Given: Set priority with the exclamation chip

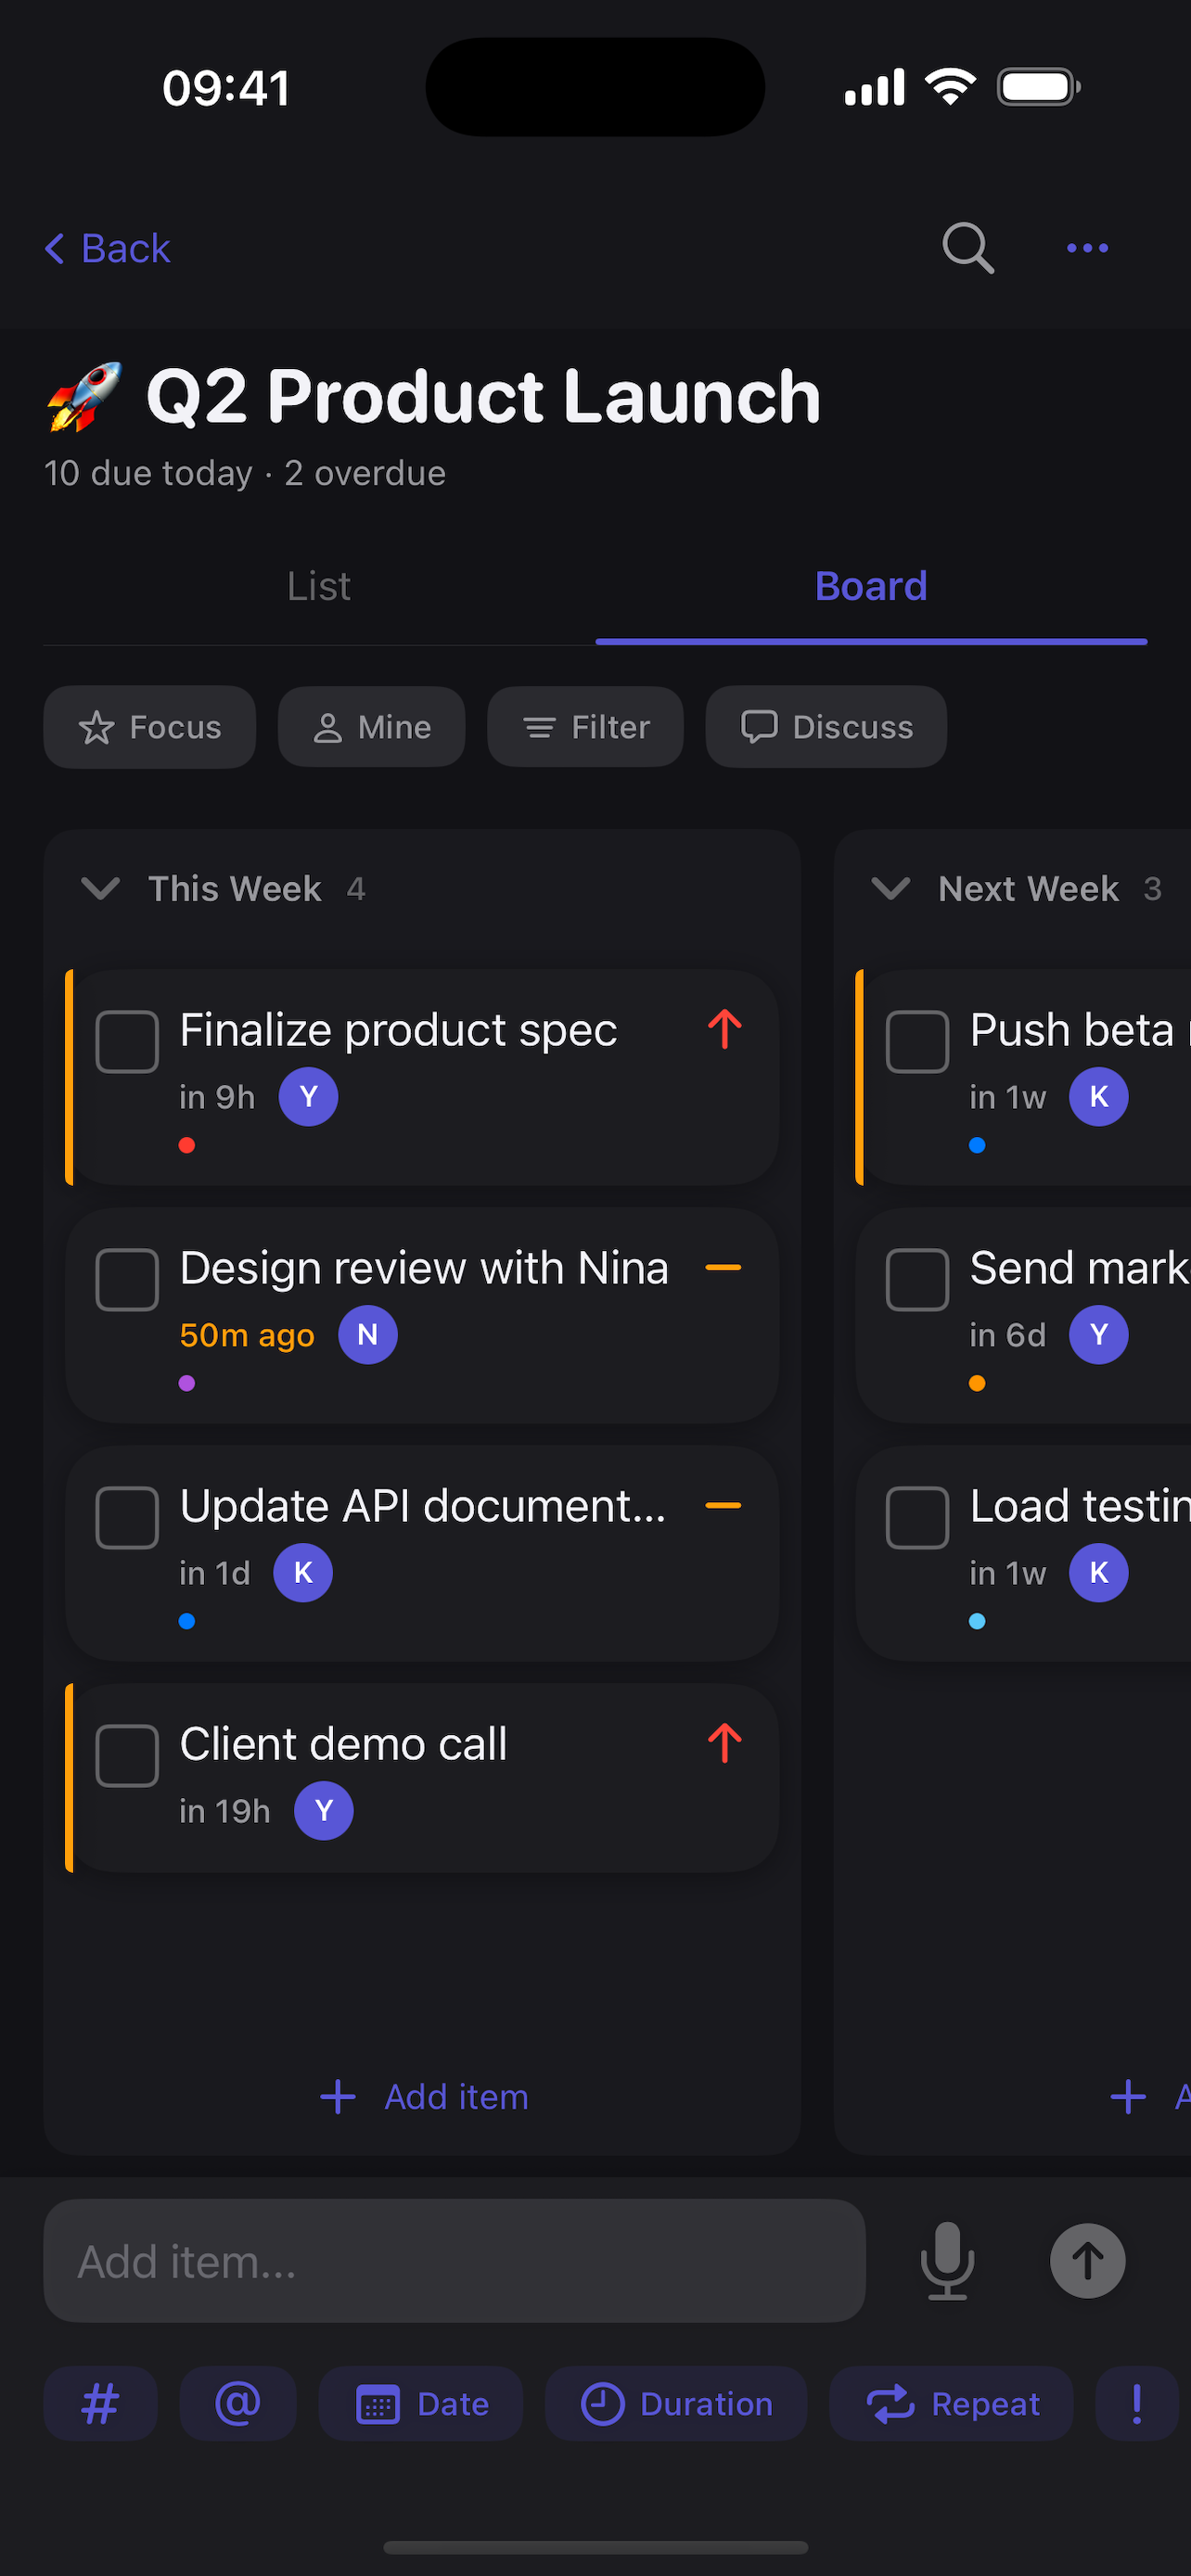Looking at the screenshot, I should click(x=1137, y=2403).
